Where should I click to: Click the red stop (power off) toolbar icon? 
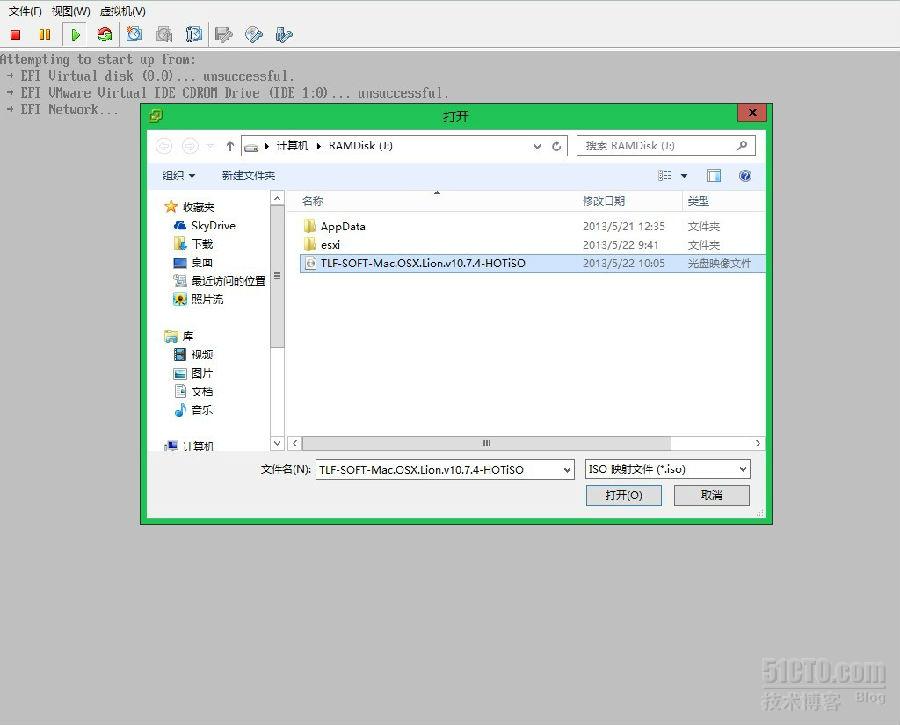(16, 35)
